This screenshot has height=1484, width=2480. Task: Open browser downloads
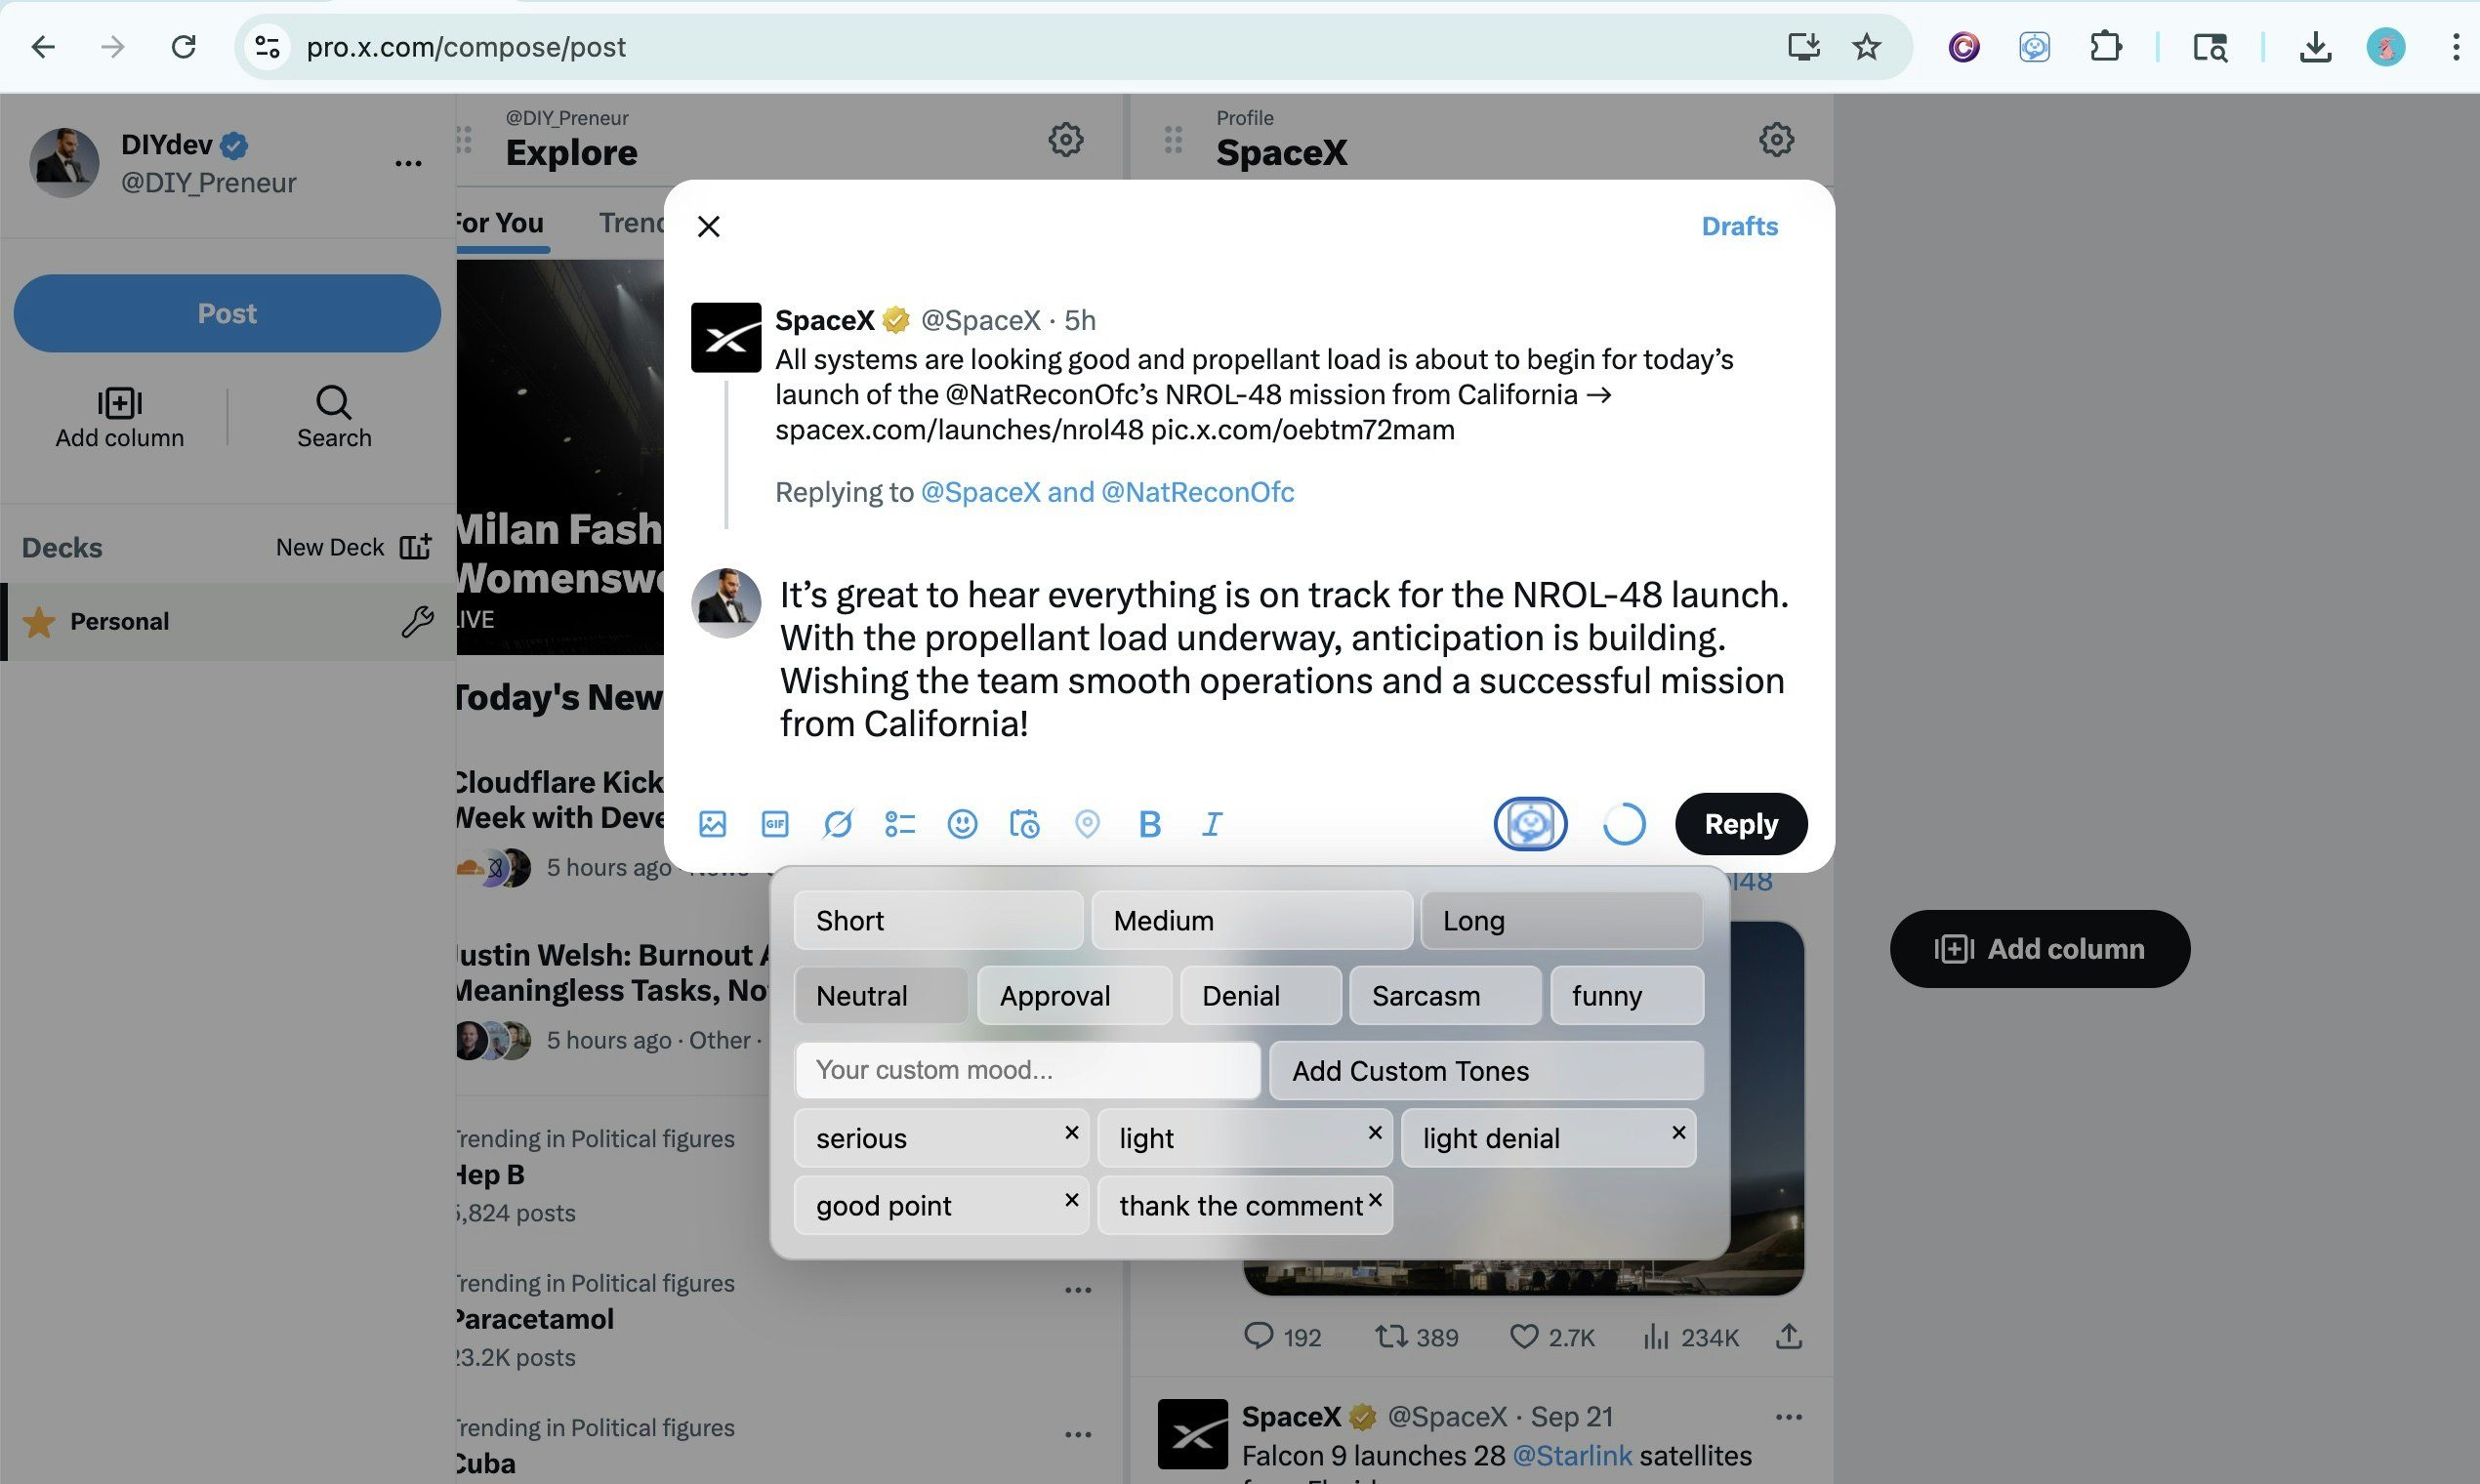point(2315,47)
